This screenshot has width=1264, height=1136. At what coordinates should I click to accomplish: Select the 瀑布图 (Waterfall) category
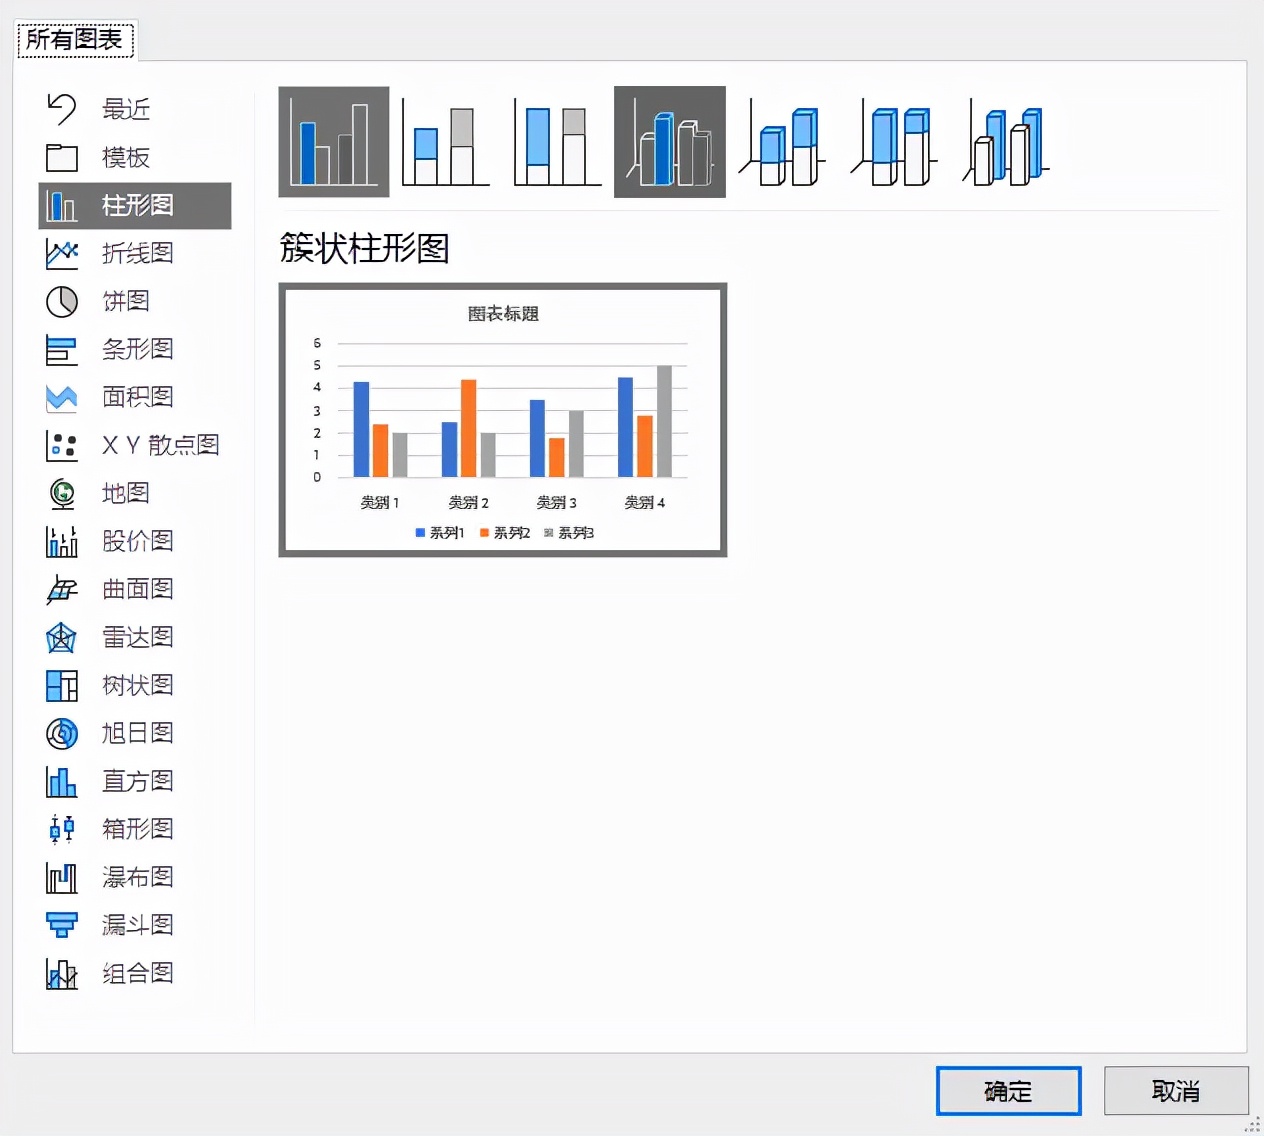tap(138, 877)
